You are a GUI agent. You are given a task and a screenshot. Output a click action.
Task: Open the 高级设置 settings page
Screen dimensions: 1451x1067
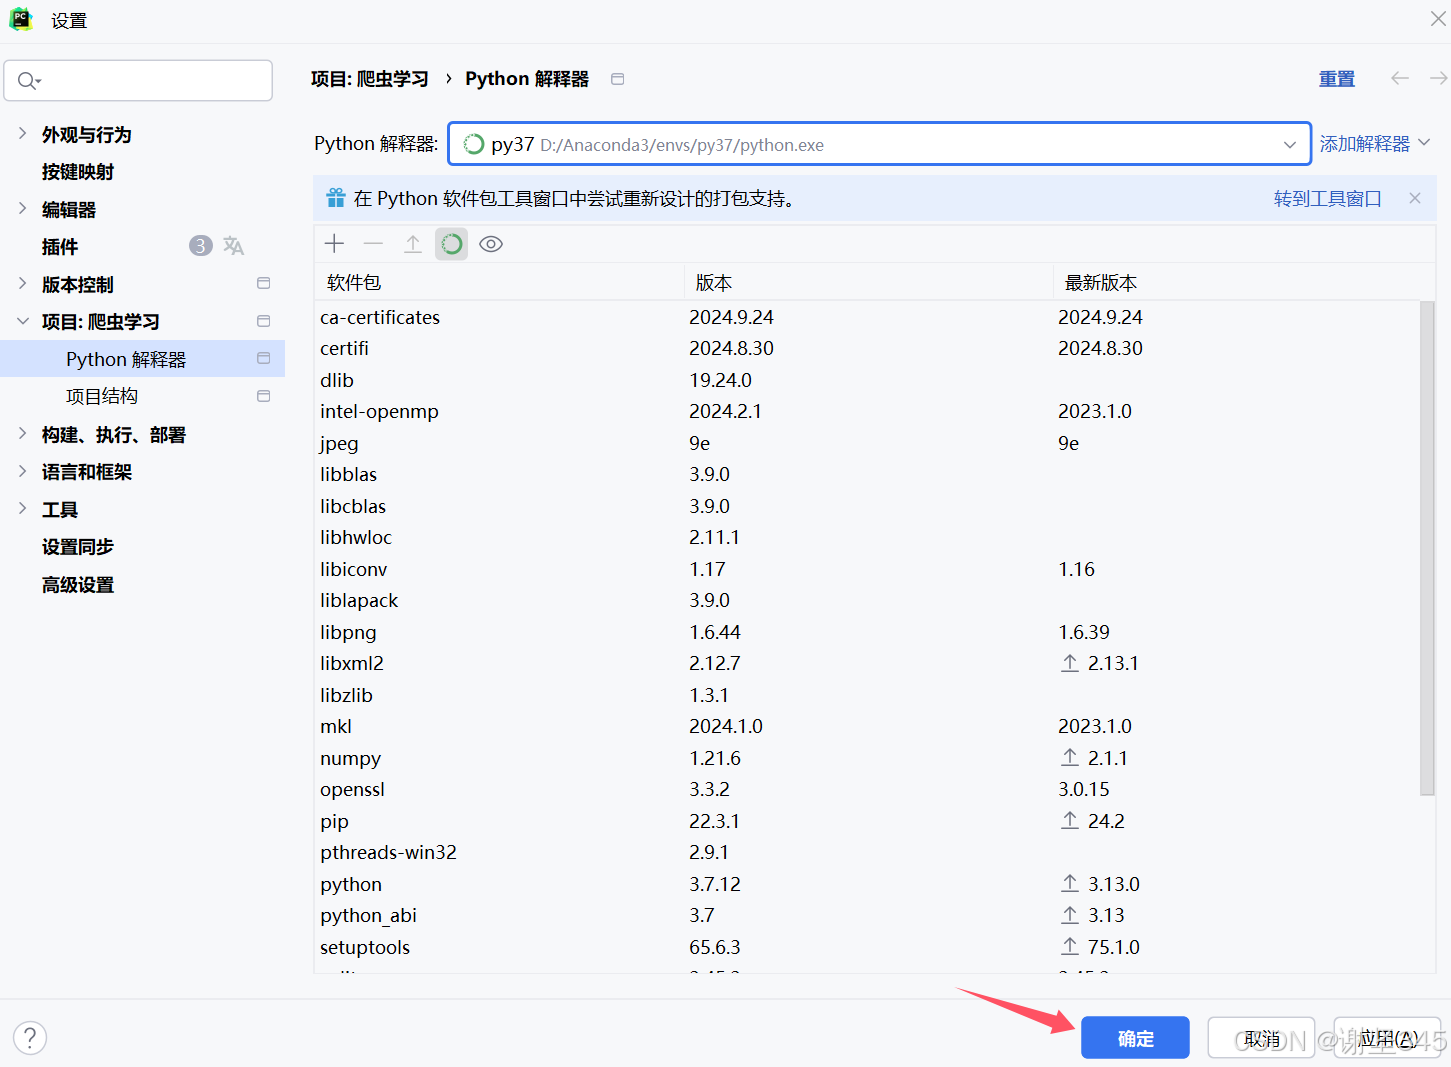(78, 585)
